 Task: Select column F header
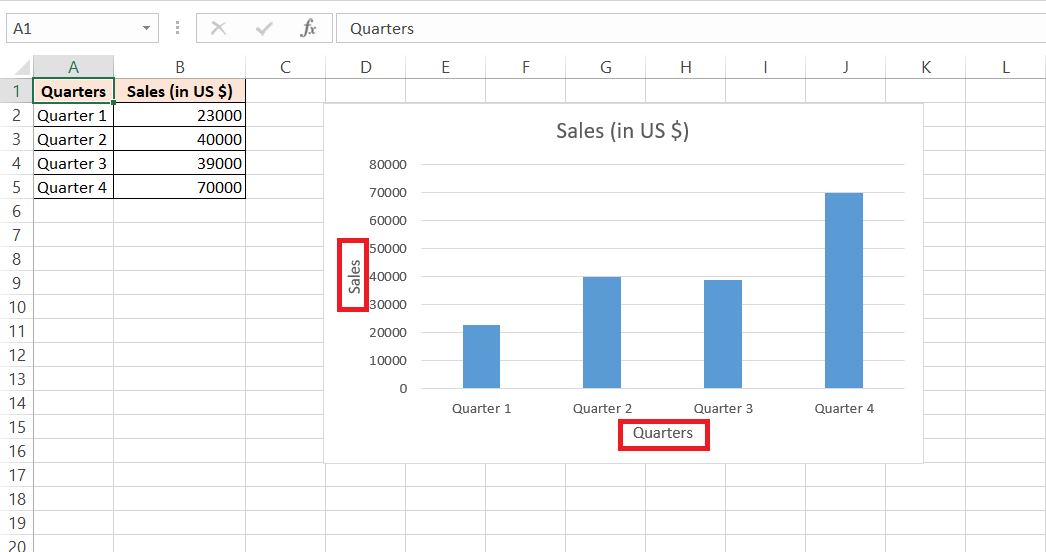526,67
